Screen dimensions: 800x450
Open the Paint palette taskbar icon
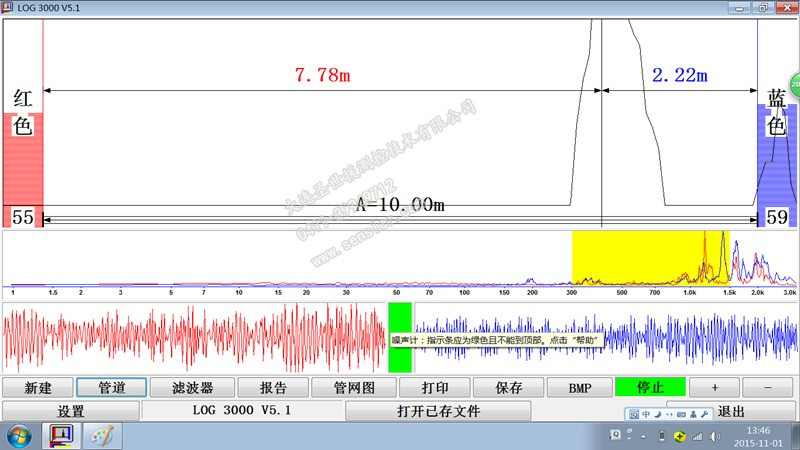click(x=98, y=436)
